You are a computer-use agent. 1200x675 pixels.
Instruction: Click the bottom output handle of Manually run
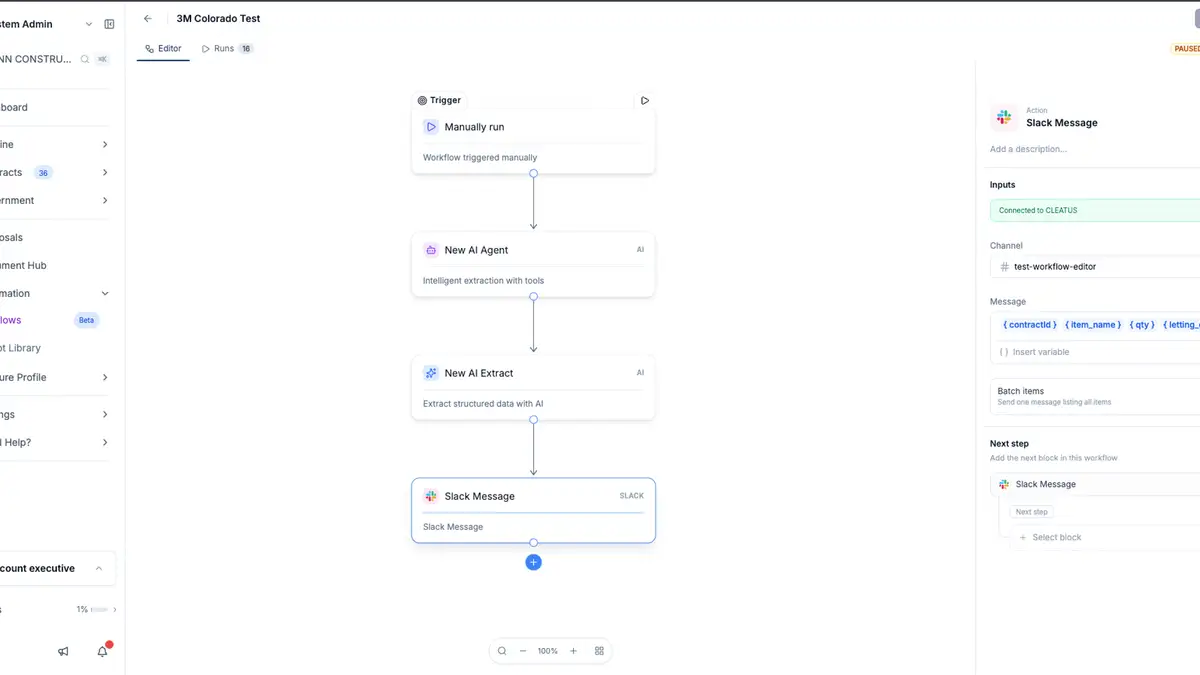(x=533, y=173)
